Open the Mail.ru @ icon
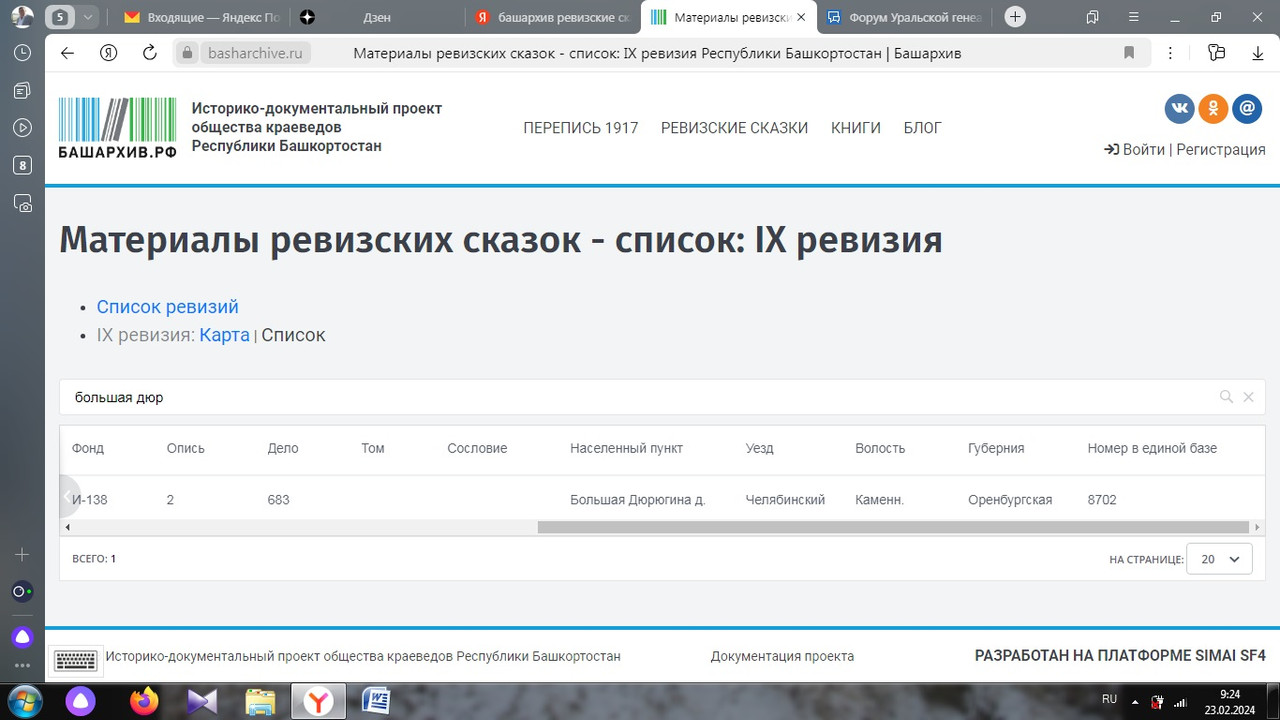 1247,108
